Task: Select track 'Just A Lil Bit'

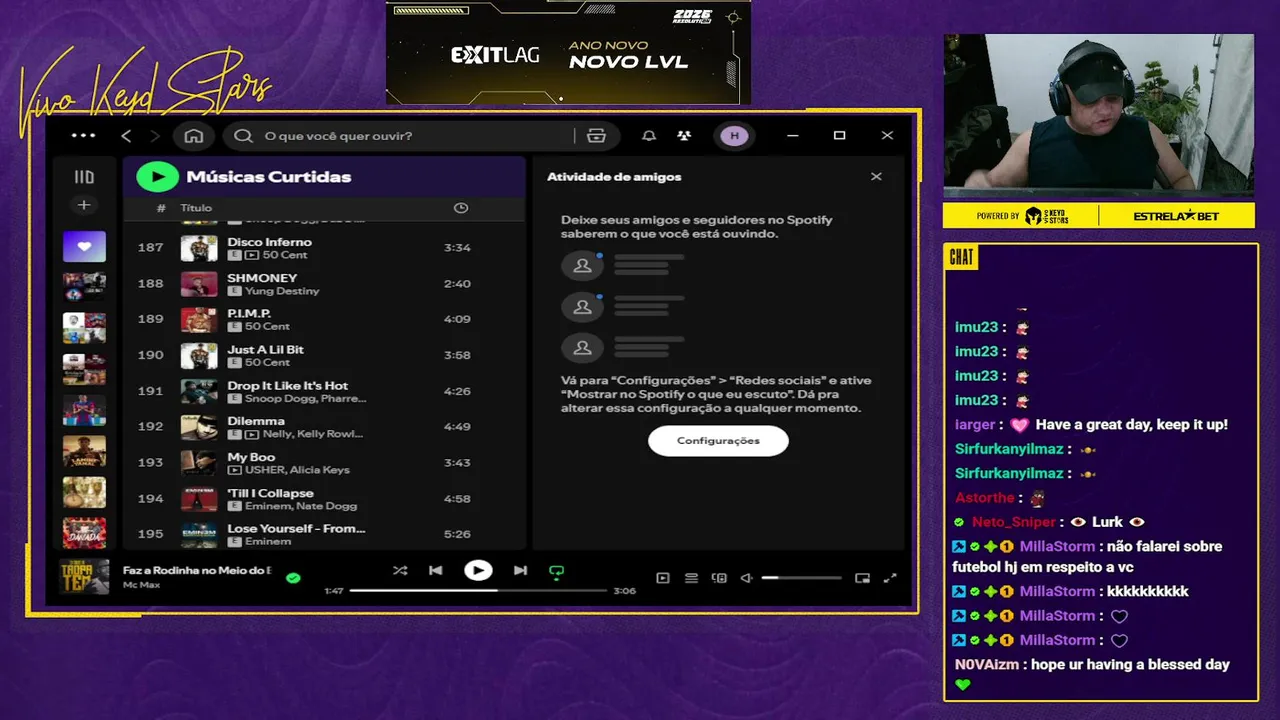Action: click(324, 355)
